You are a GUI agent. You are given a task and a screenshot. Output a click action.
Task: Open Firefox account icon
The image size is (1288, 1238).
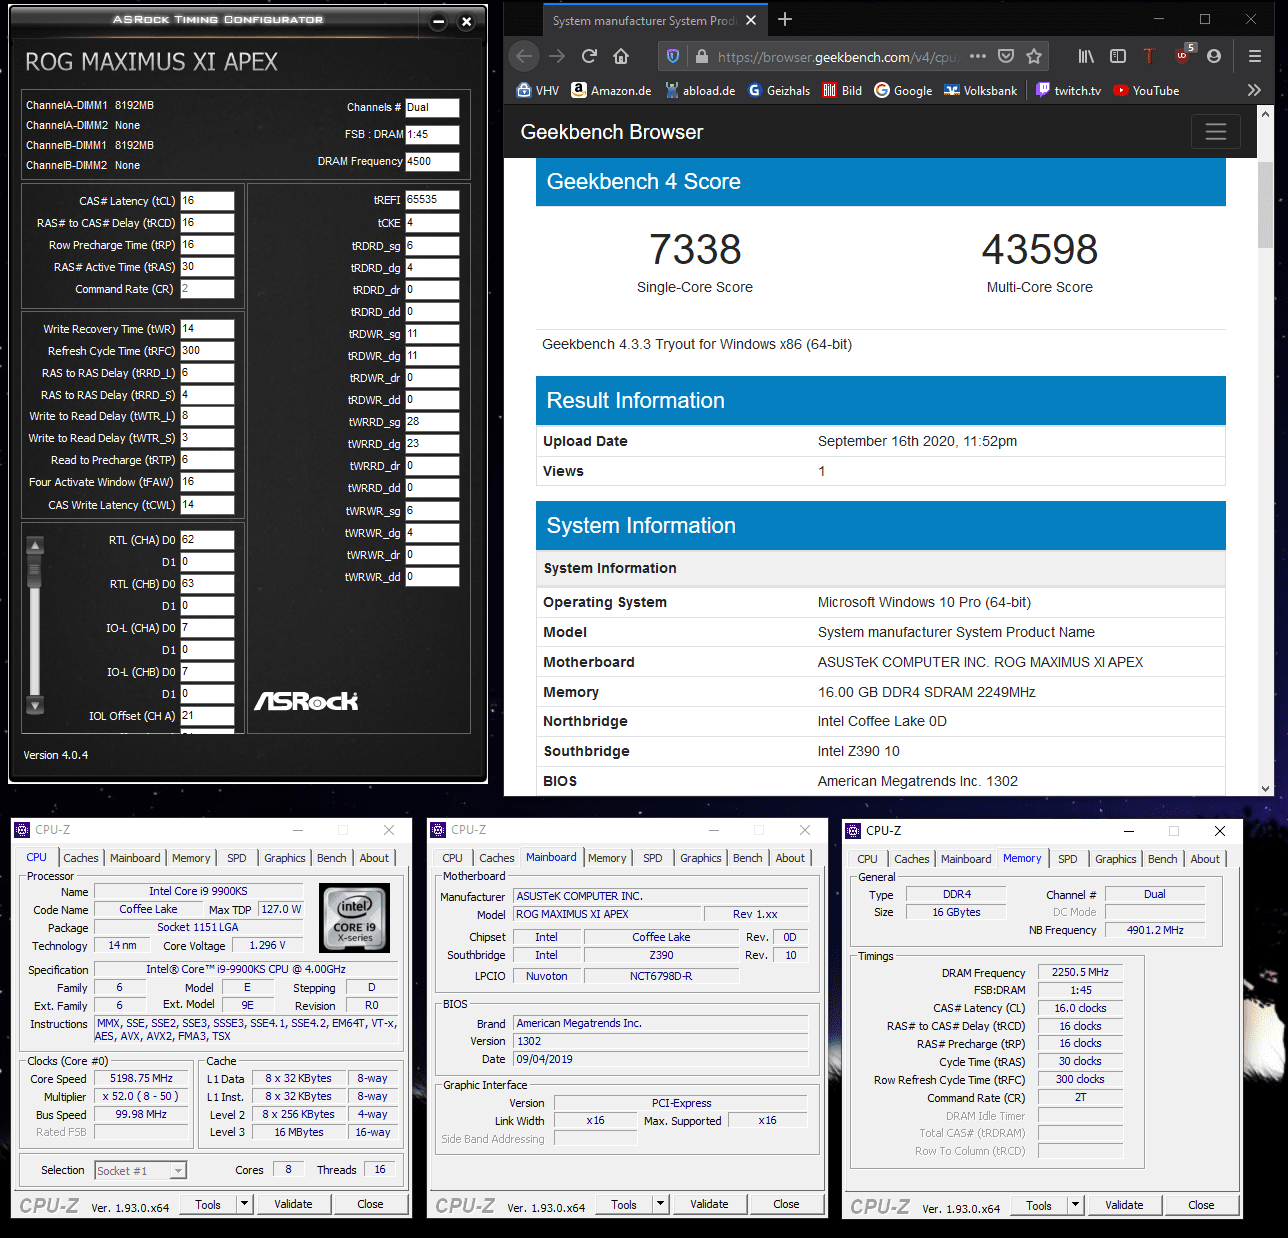[x=1214, y=56]
